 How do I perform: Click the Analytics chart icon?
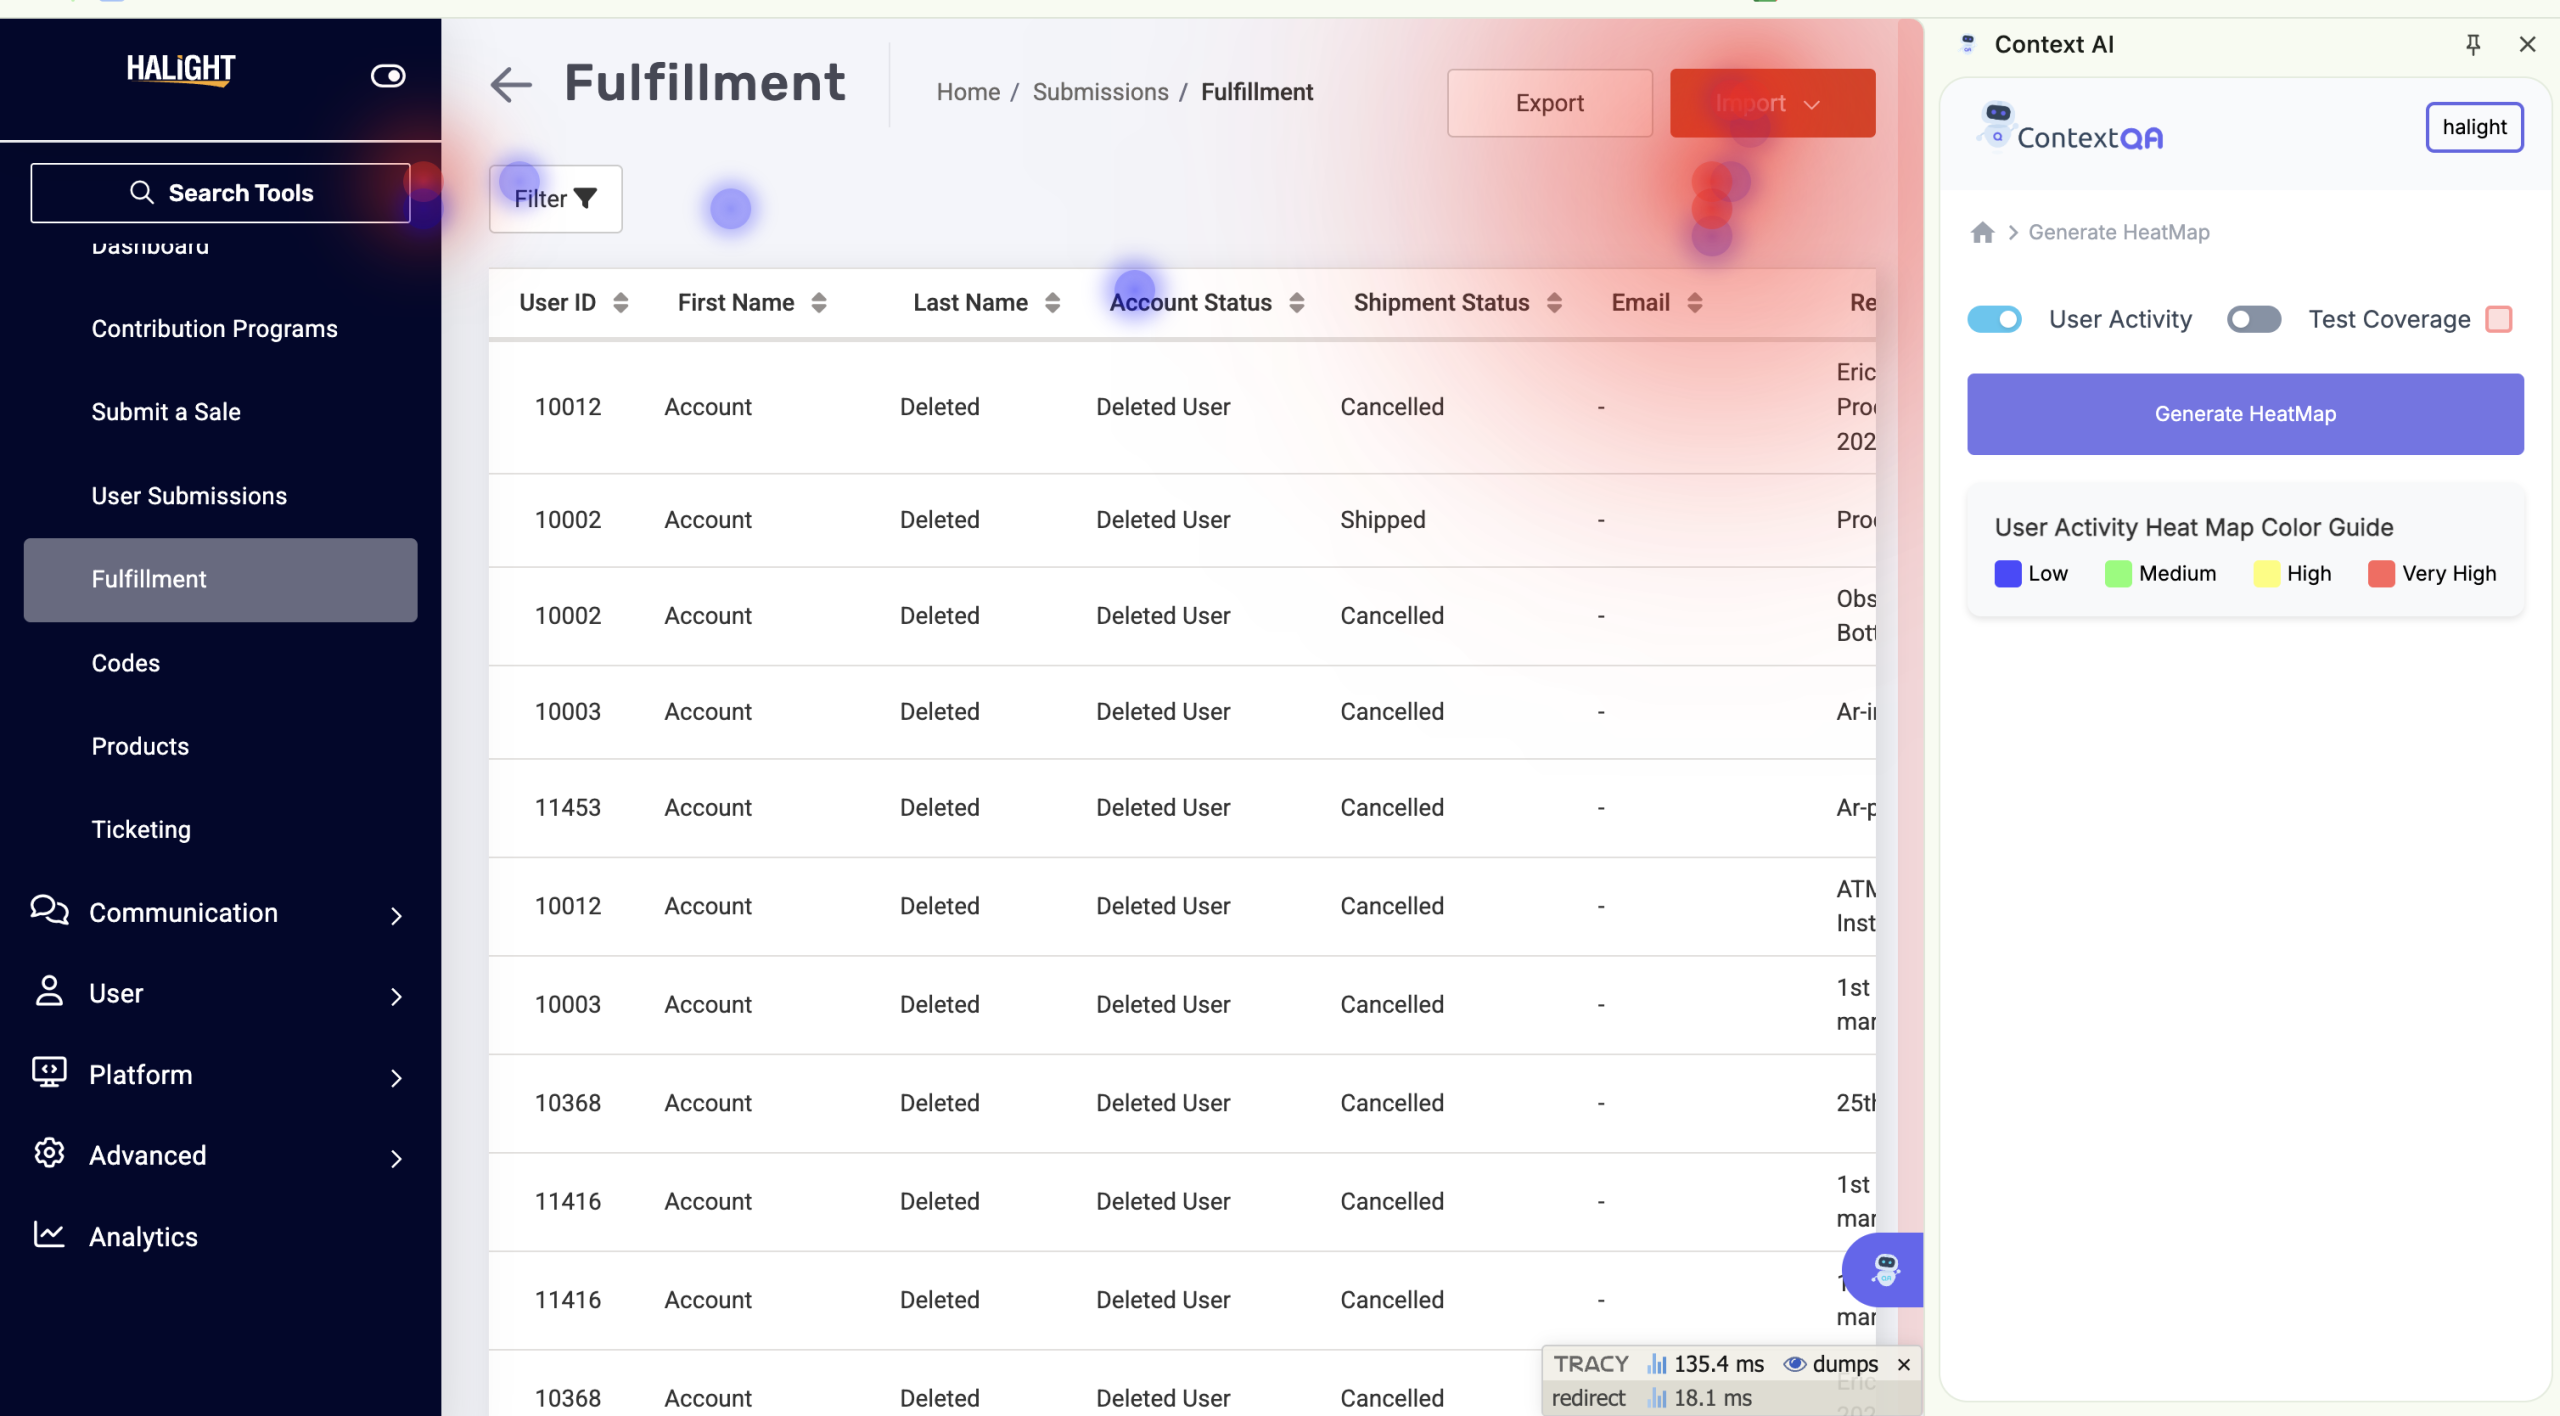(x=48, y=1235)
